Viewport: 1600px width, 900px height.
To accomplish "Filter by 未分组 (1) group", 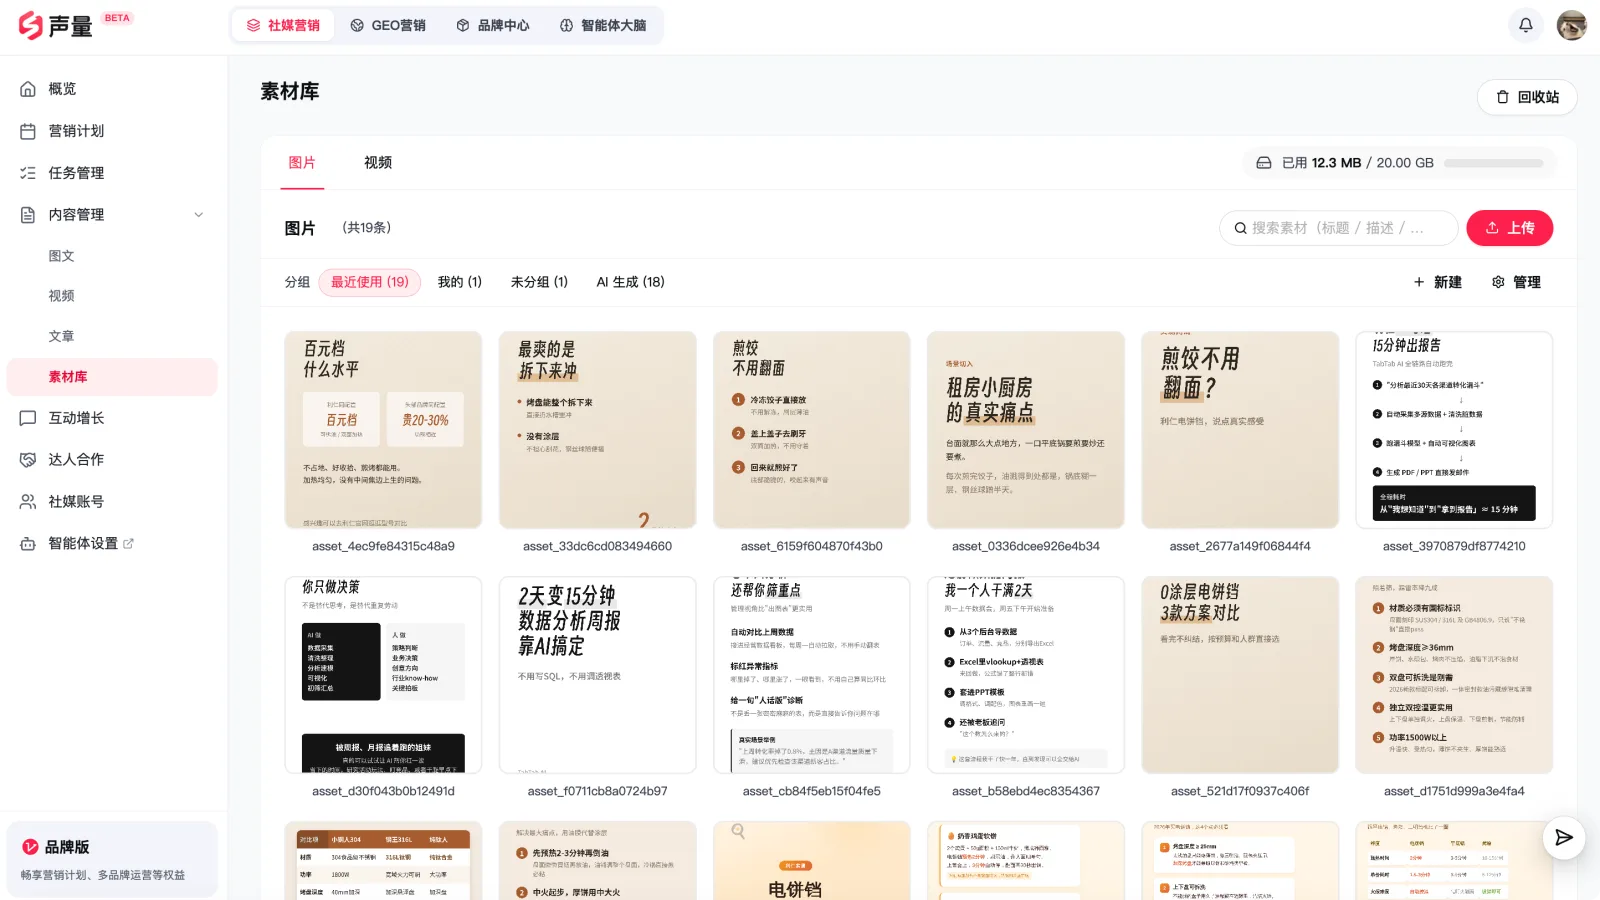I will pos(539,282).
